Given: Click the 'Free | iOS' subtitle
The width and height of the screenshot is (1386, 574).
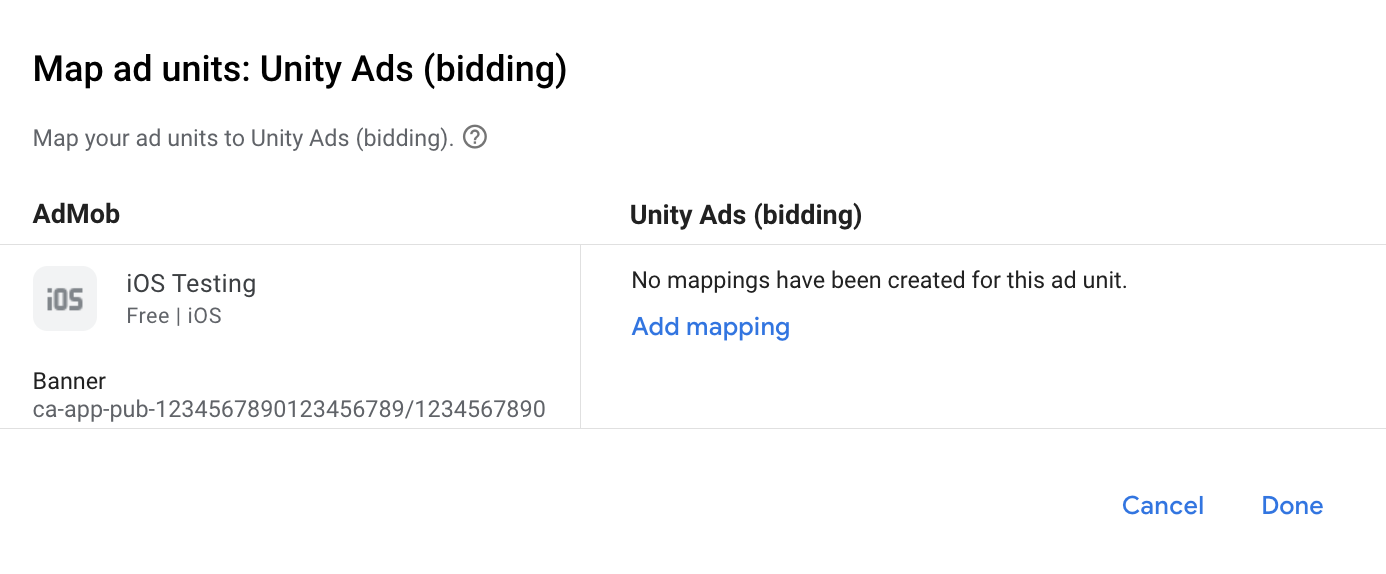Looking at the screenshot, I should click(x=174, y=316).
